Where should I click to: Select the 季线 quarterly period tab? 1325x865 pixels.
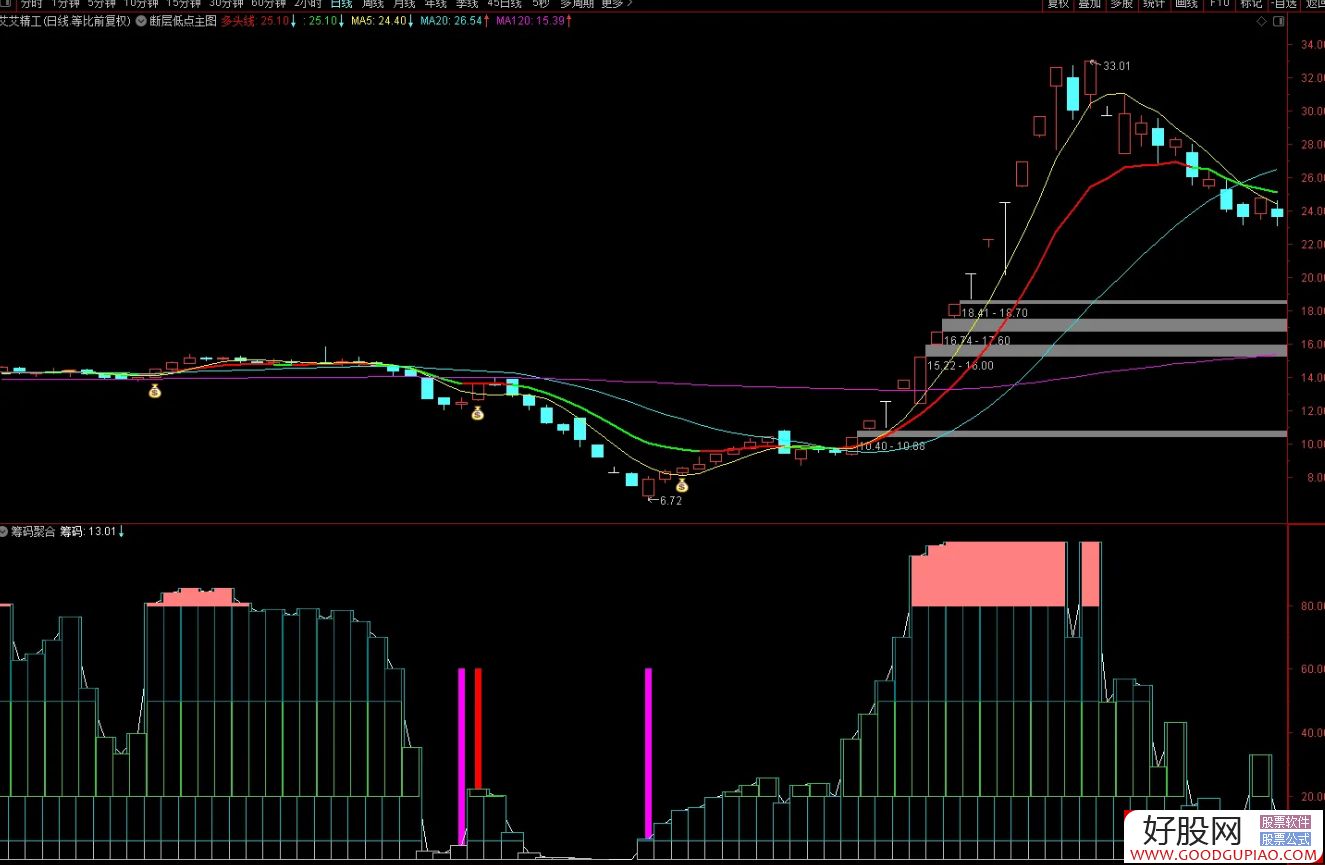pyautogui.click(x=467, y=4)
